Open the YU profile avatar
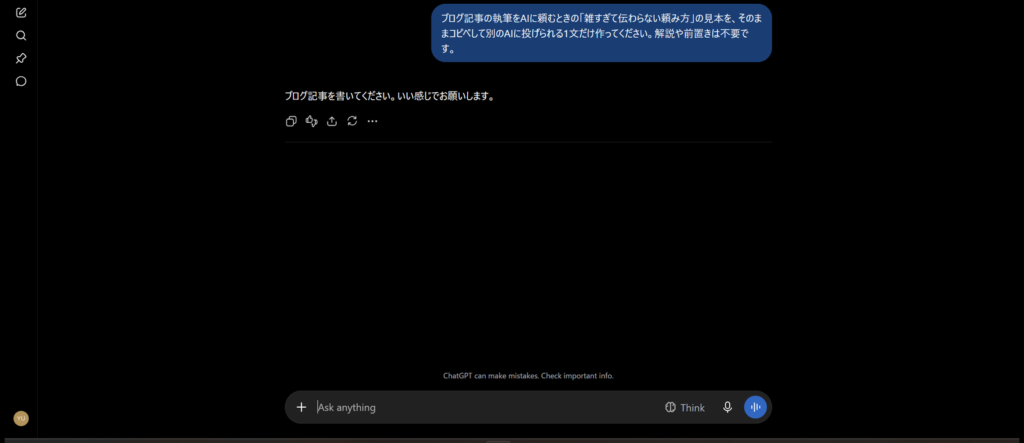The height and width of the screenshot is (443, 1024). [x=21, y=418]
